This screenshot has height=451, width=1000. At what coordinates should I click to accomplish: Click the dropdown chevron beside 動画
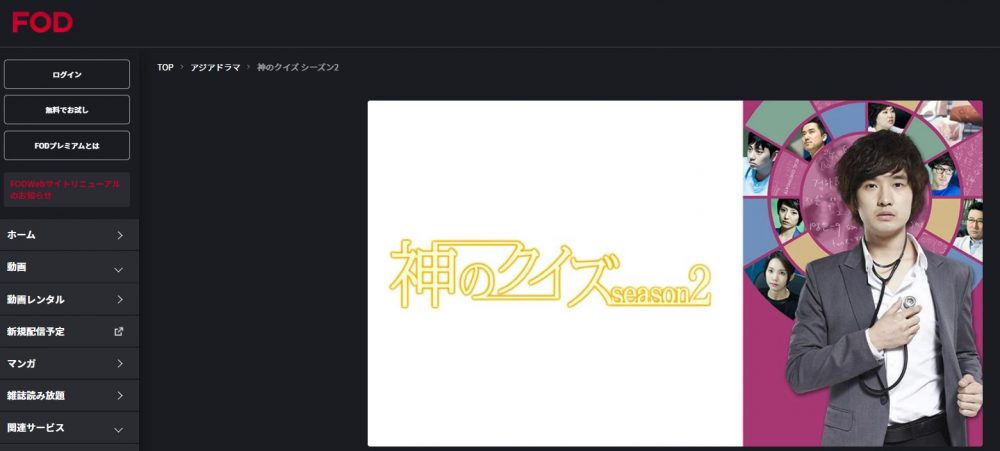119,269
